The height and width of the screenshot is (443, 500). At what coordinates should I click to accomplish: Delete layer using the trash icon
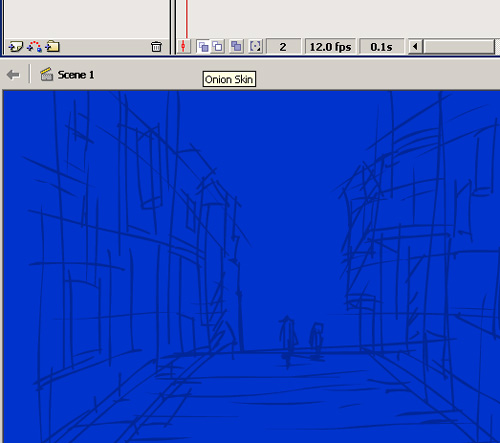pyautogui.click(x=156, y=46)
